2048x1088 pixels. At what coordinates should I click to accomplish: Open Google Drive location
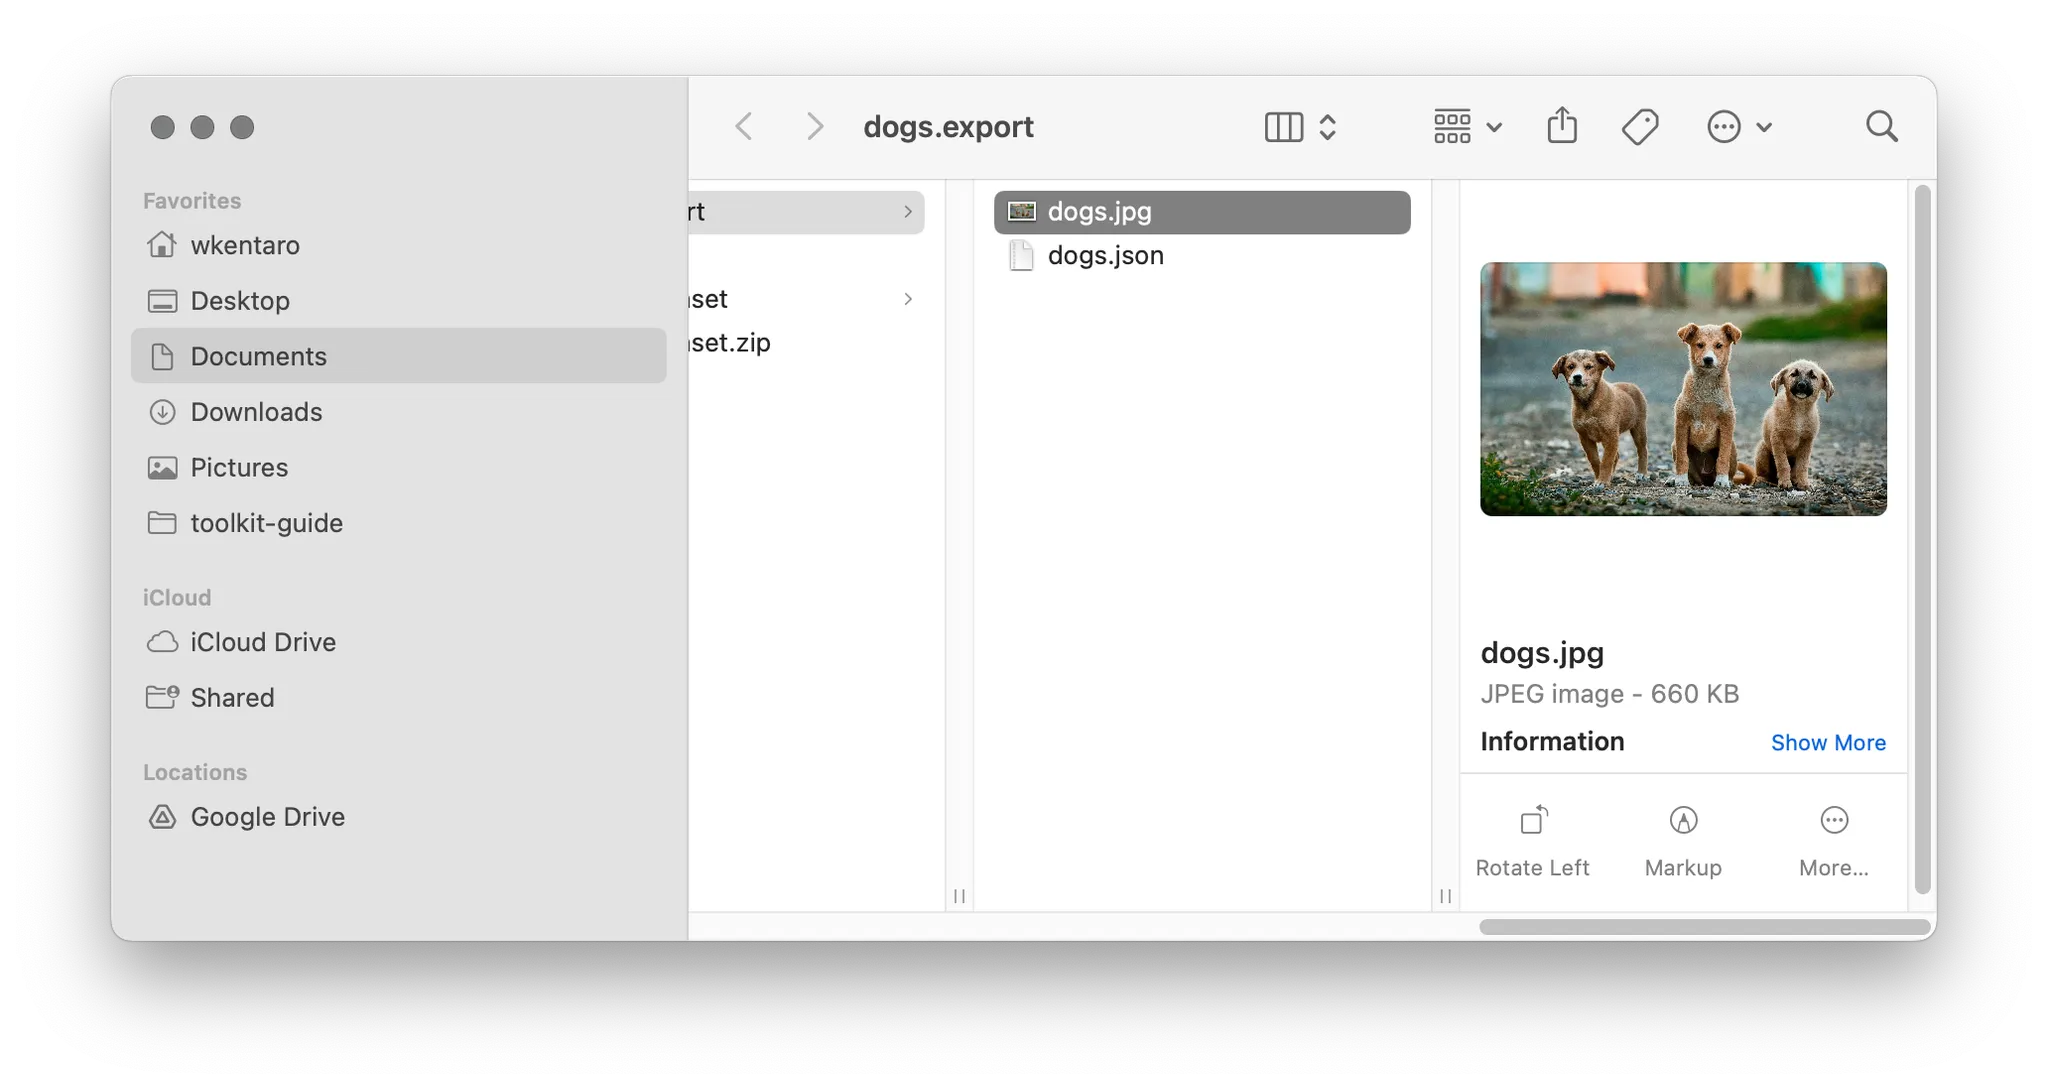267,817
